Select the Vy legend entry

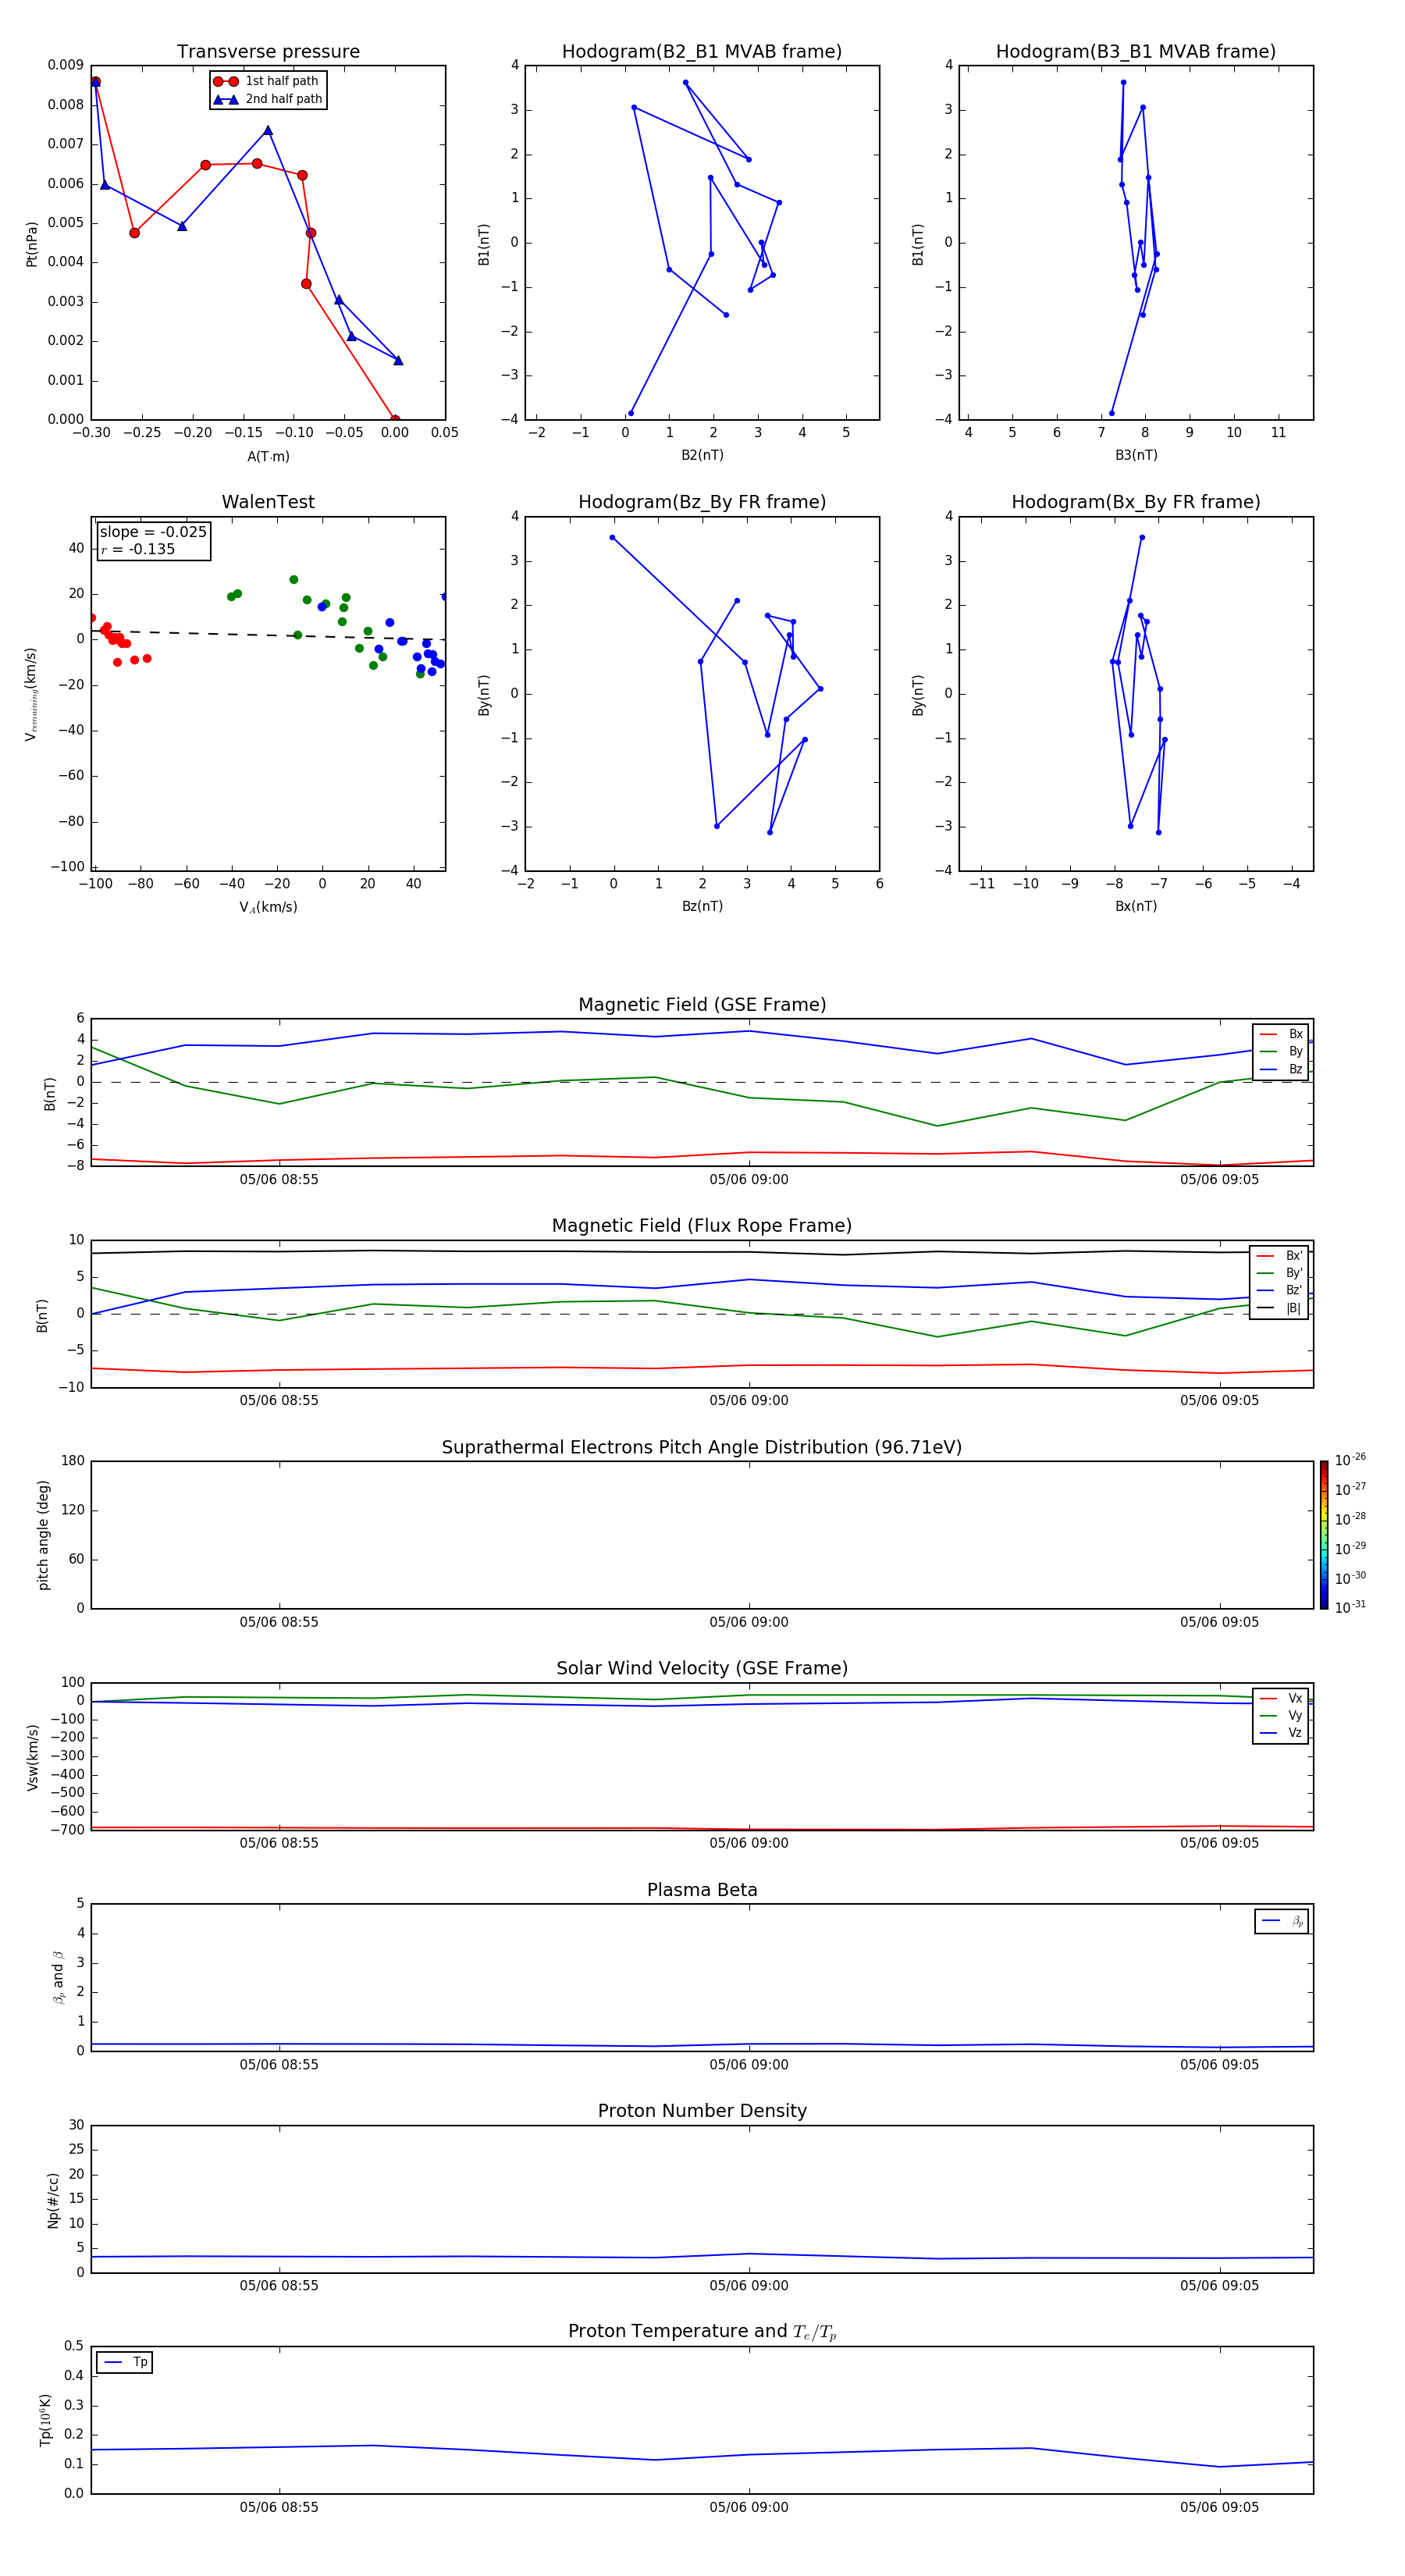(x=1281, y=1715)
